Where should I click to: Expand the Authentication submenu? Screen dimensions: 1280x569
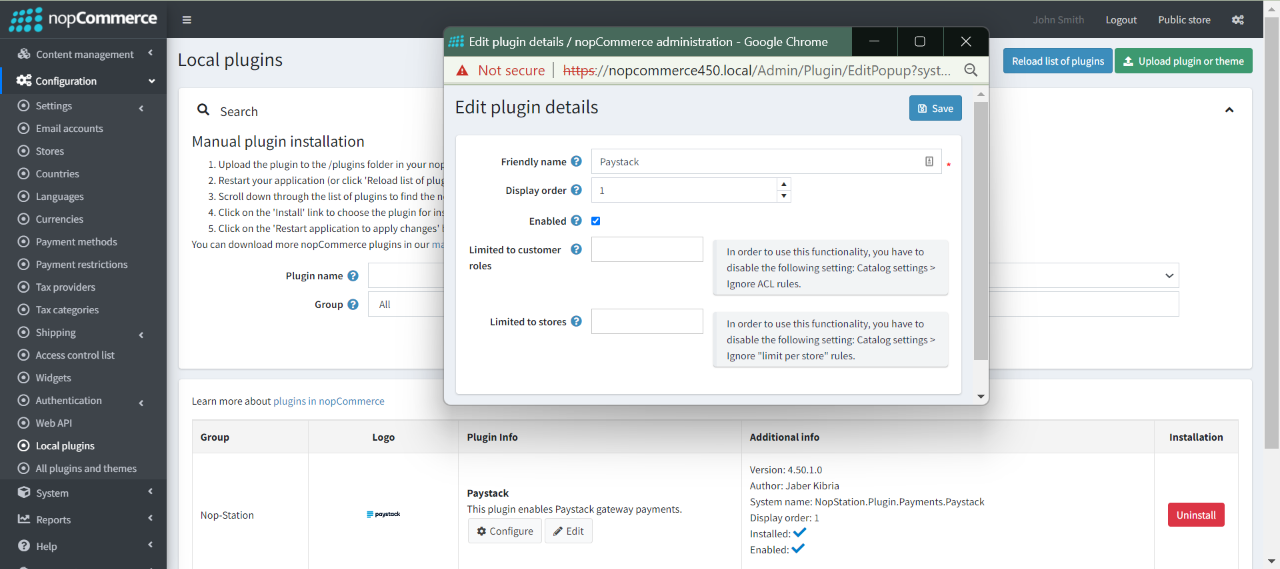(141, 402)
